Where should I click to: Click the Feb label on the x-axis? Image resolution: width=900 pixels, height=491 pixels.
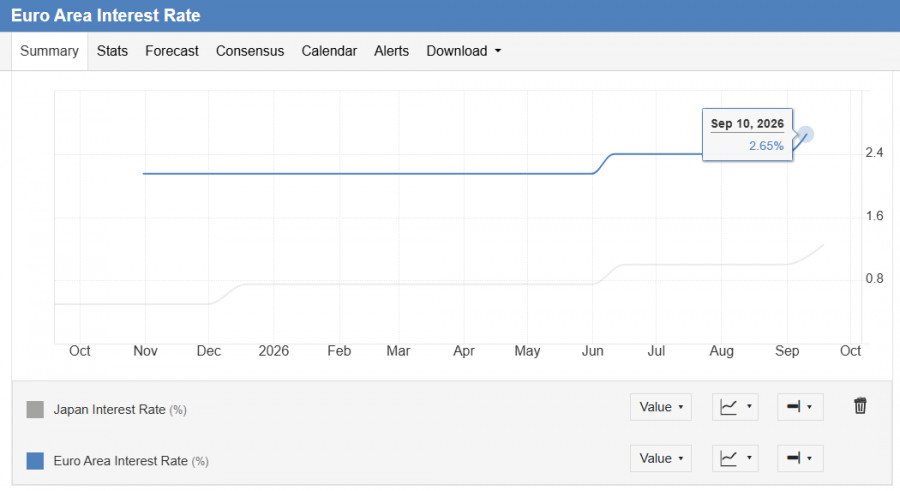point(339,351)
